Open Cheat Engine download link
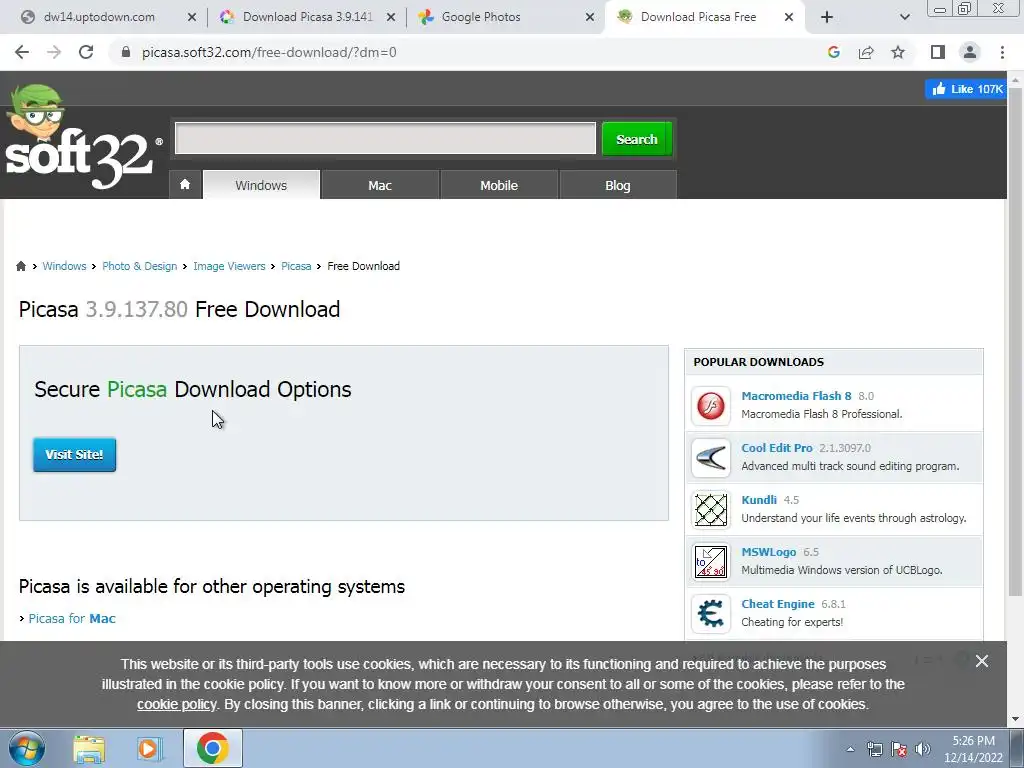 coord(778,604)
